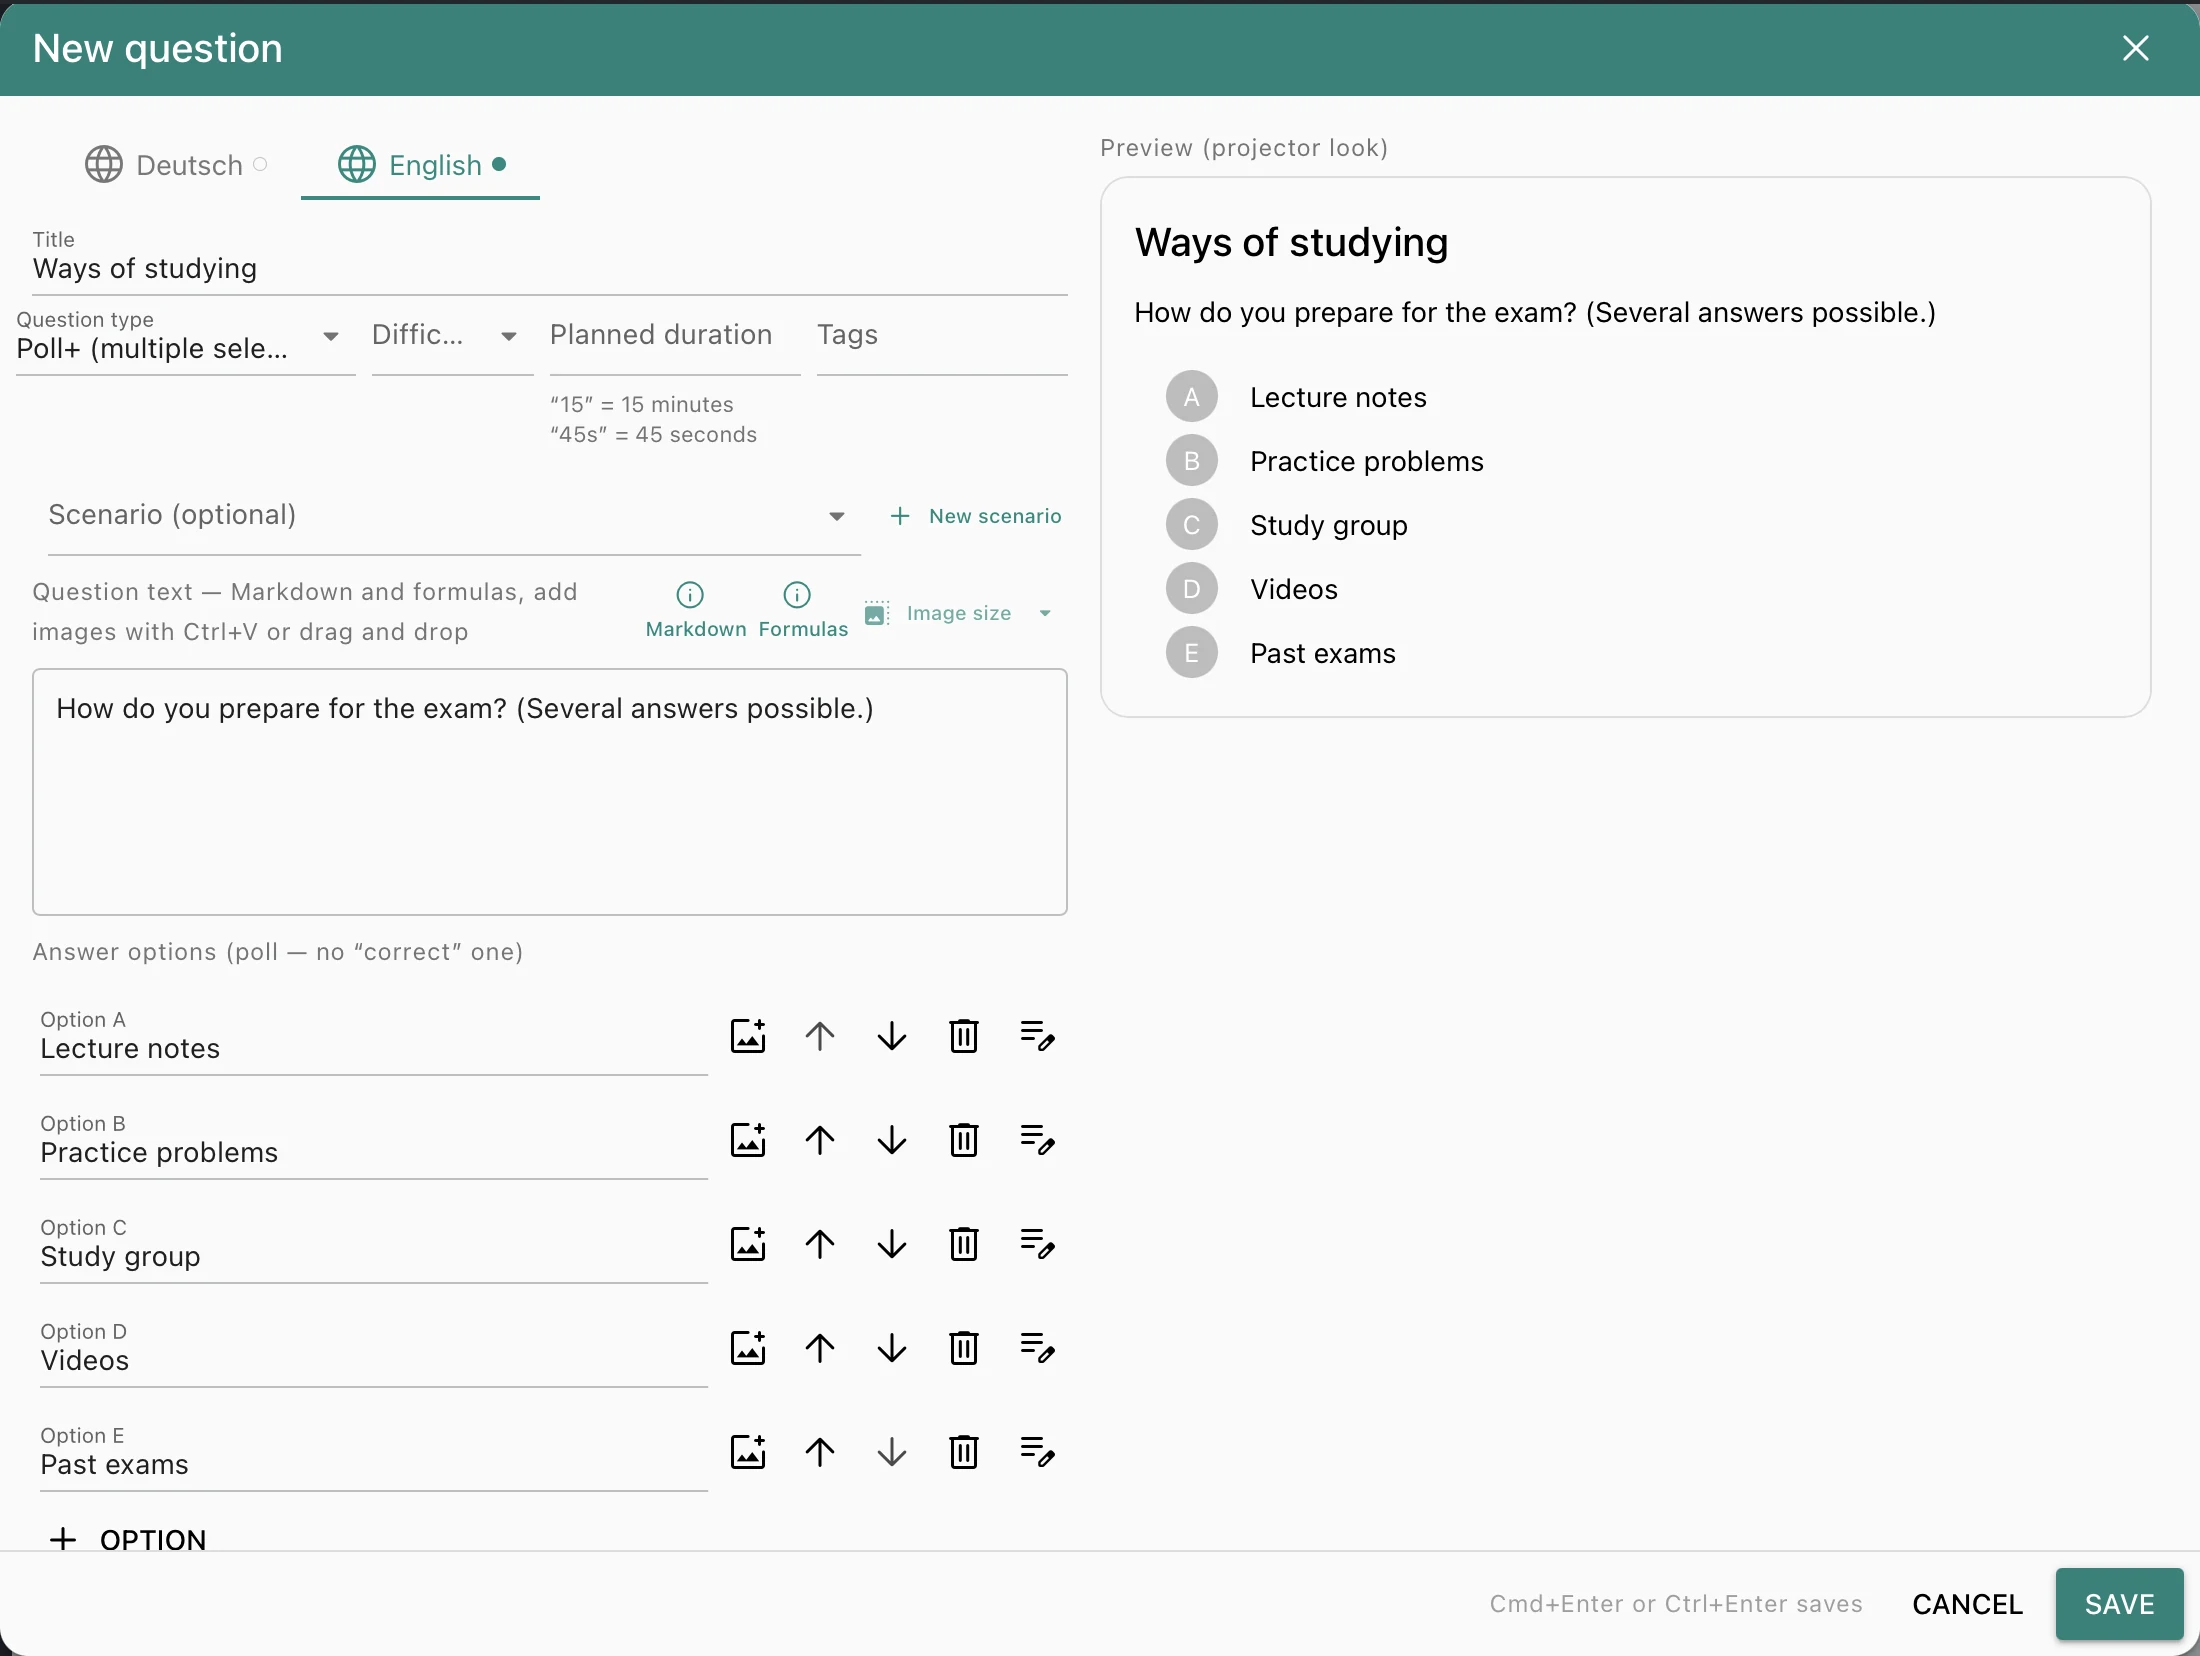Delete Option D with trash icon
The height and width of the screenshot is (1656, 2200).
click(964, 1348)
